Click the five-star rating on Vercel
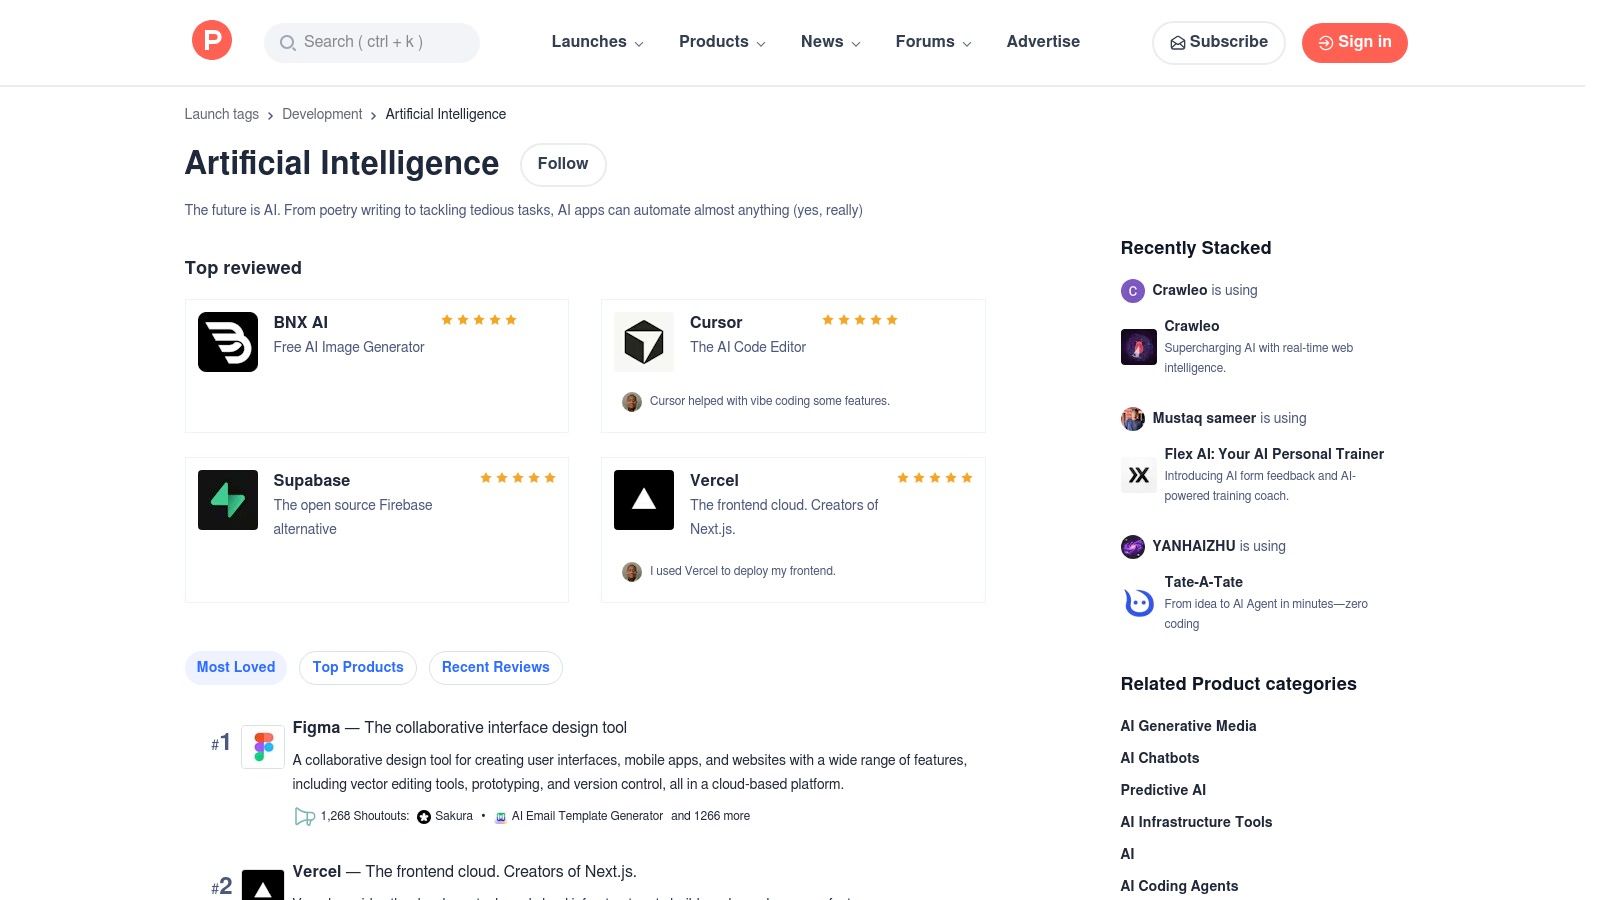The image size is (1600, 900). coord(934,478)
